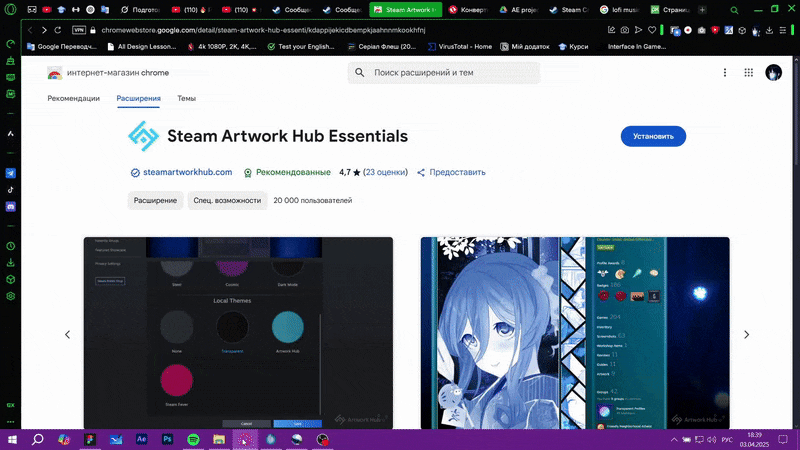Open the steamartworkhub.com developer link
The width and height of the screenshot is (800, 450).
(187, 172)
